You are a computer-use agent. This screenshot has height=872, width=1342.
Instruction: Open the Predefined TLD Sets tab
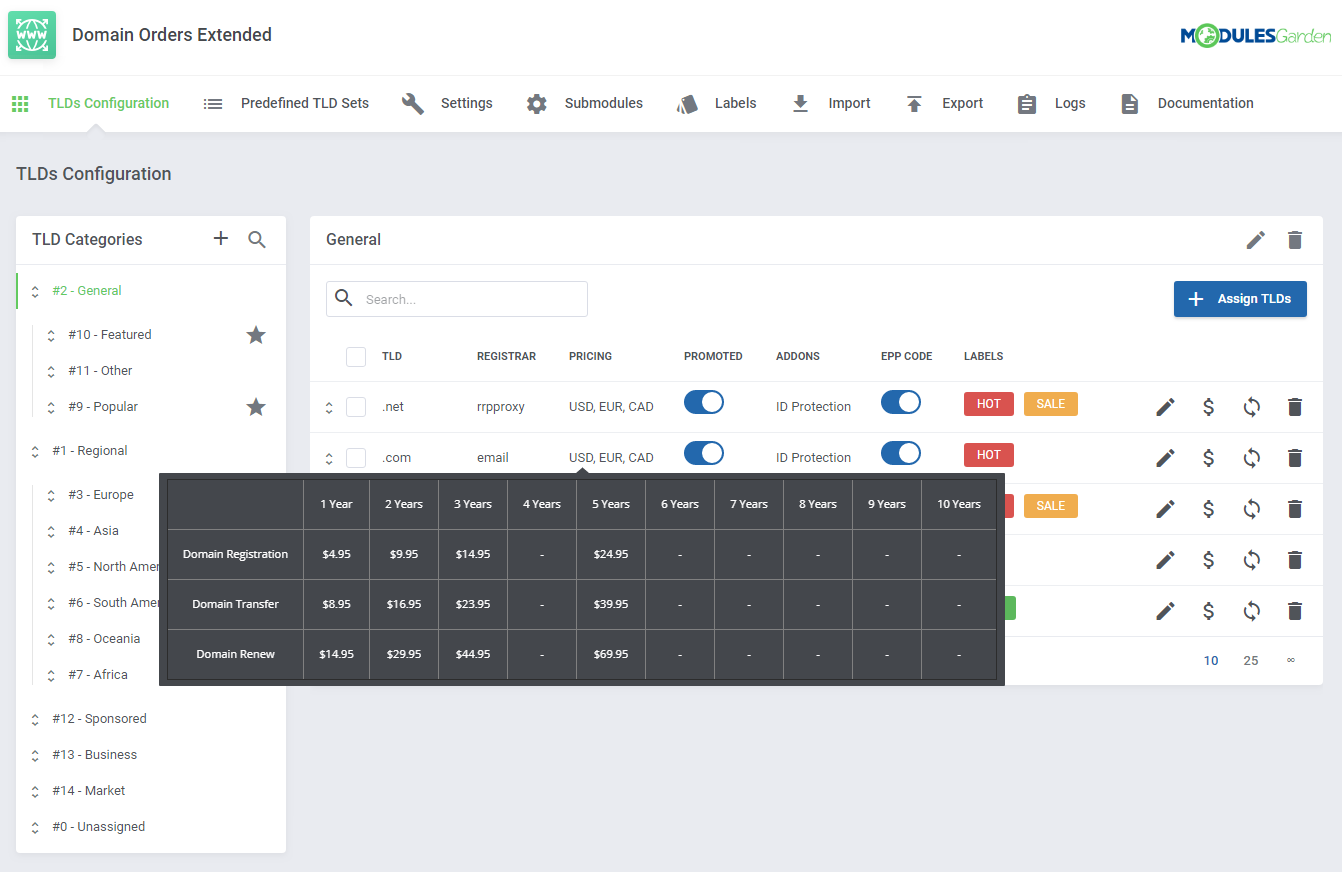click(x=286, y=103)
